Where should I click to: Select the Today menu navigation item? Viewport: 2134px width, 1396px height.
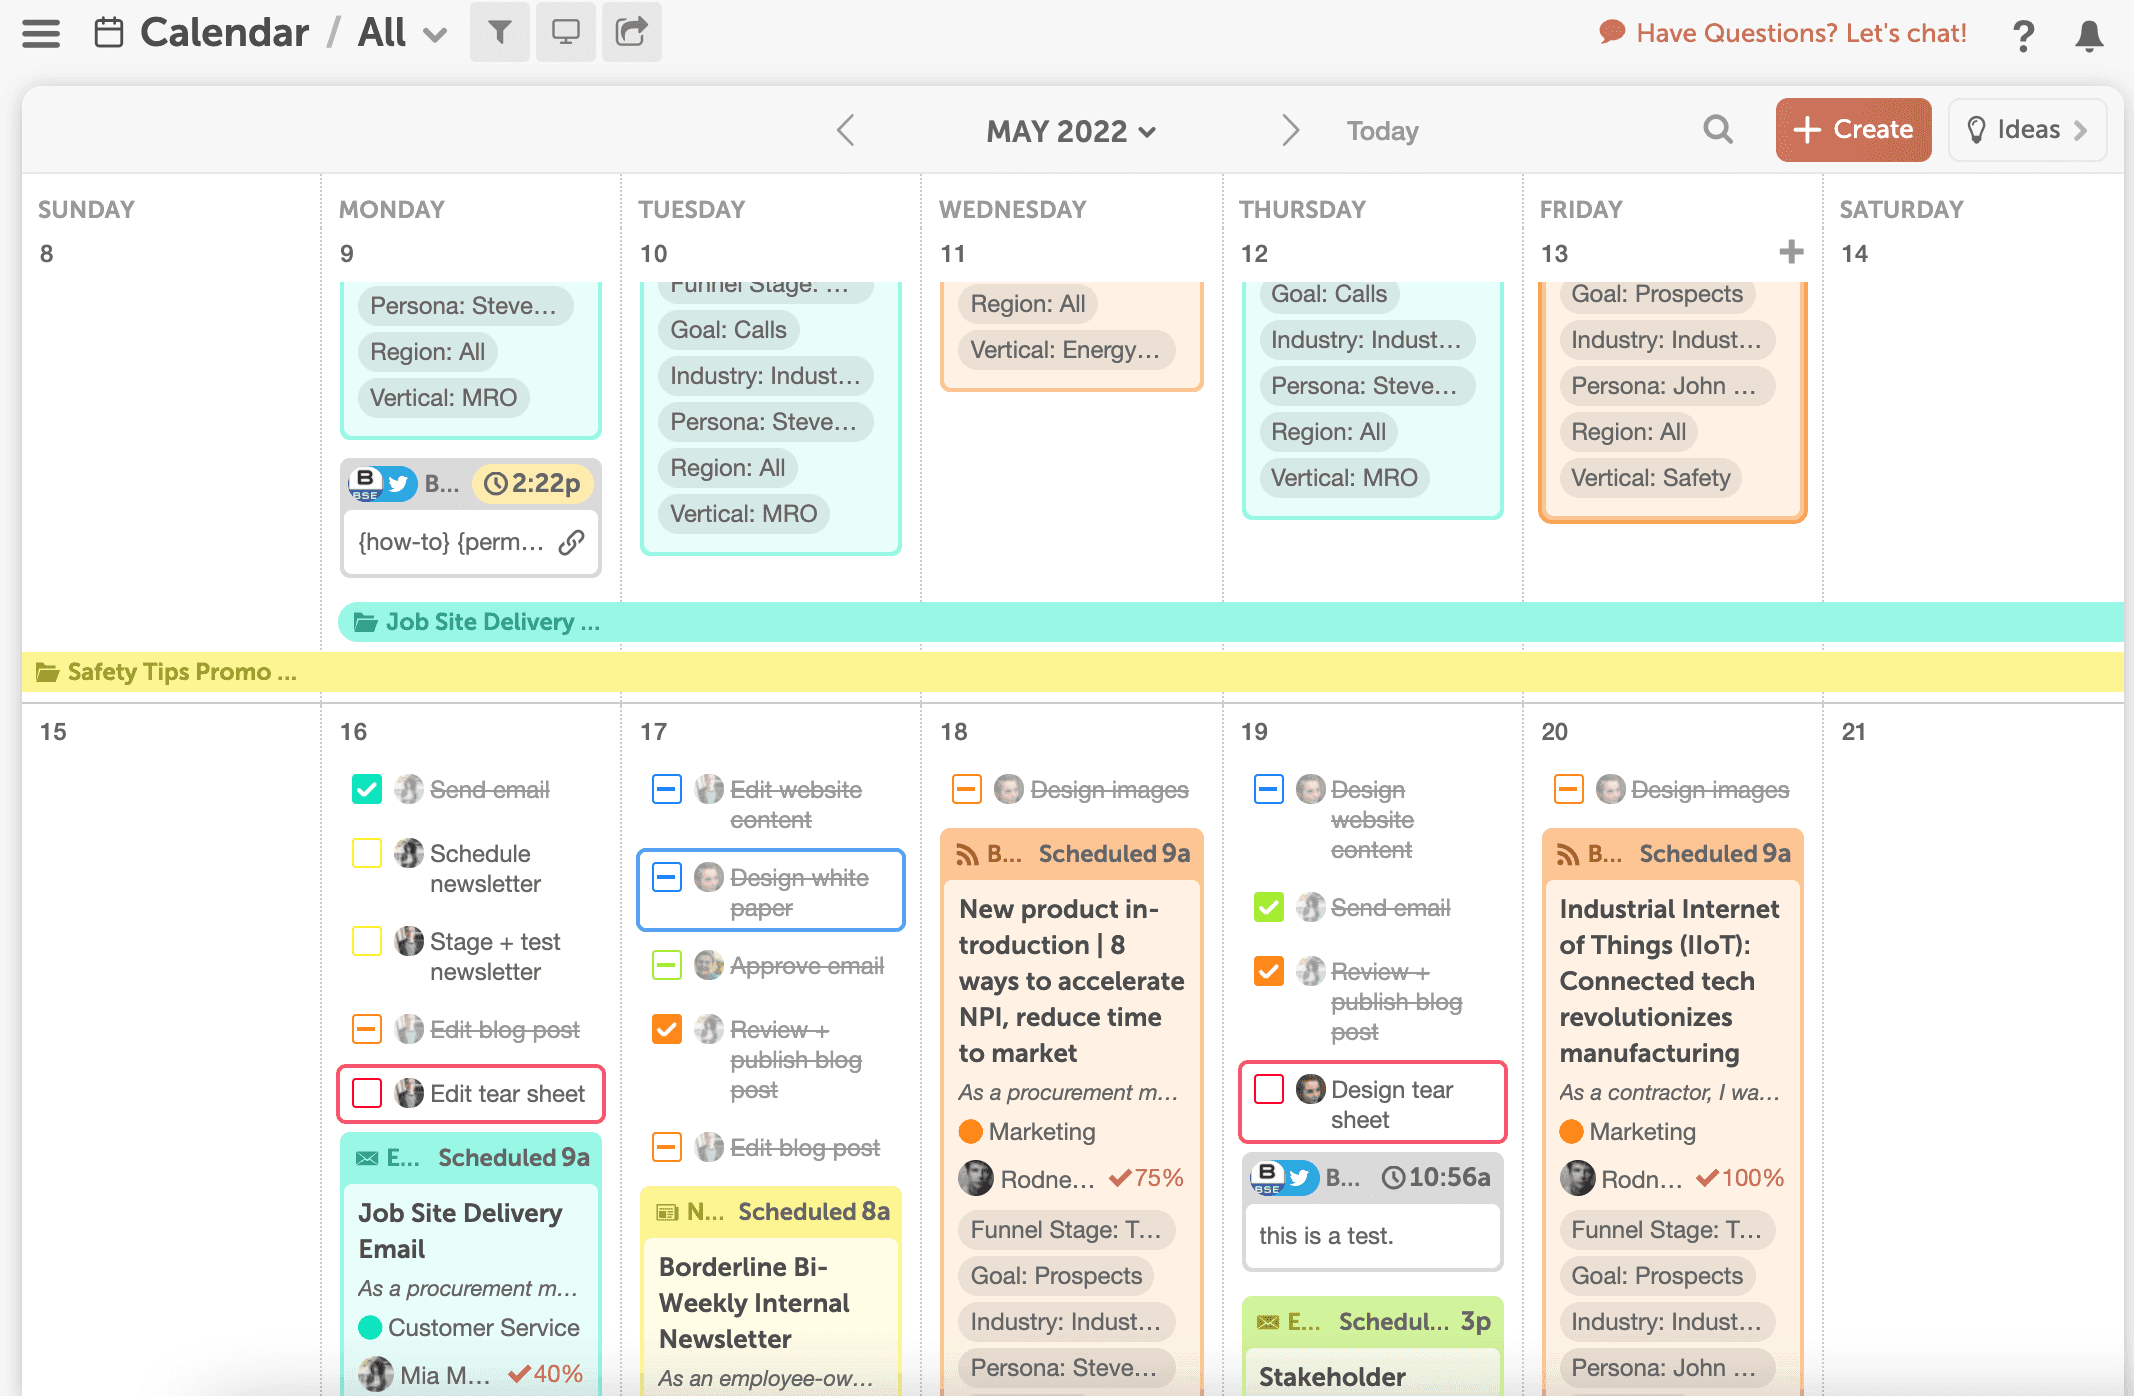pos(1382,129)
